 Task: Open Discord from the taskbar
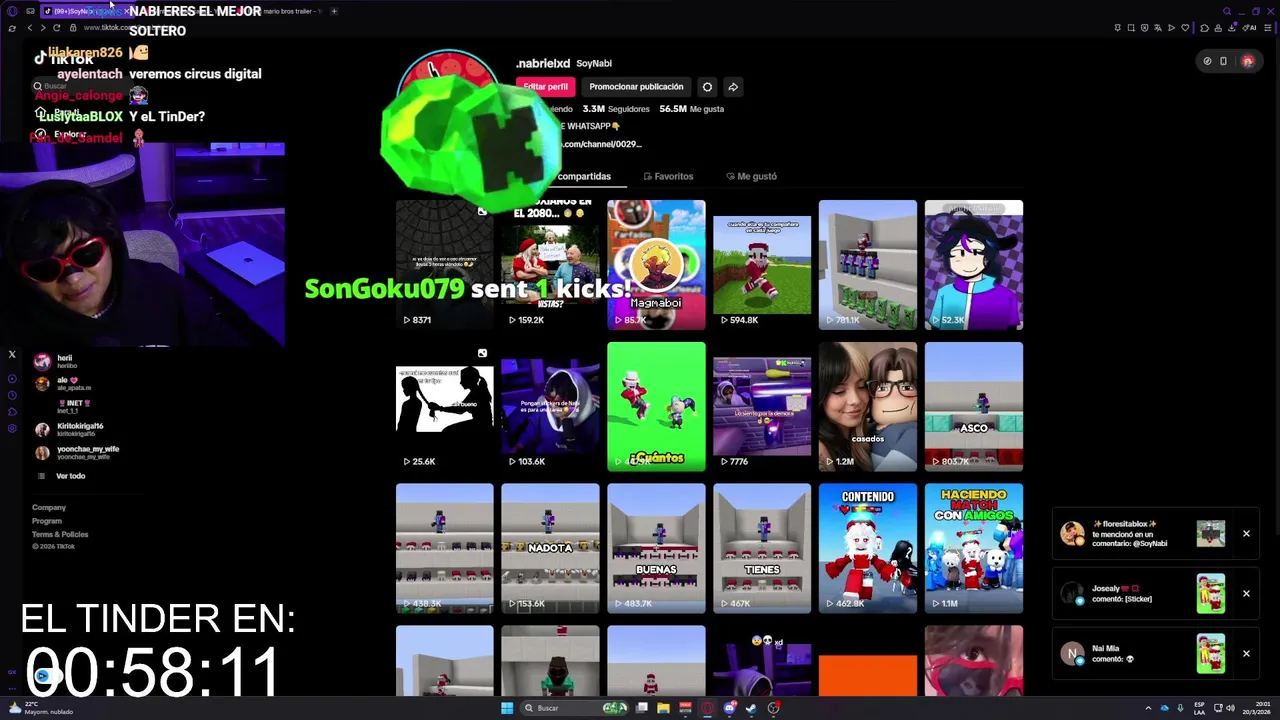tap(730, 708)
